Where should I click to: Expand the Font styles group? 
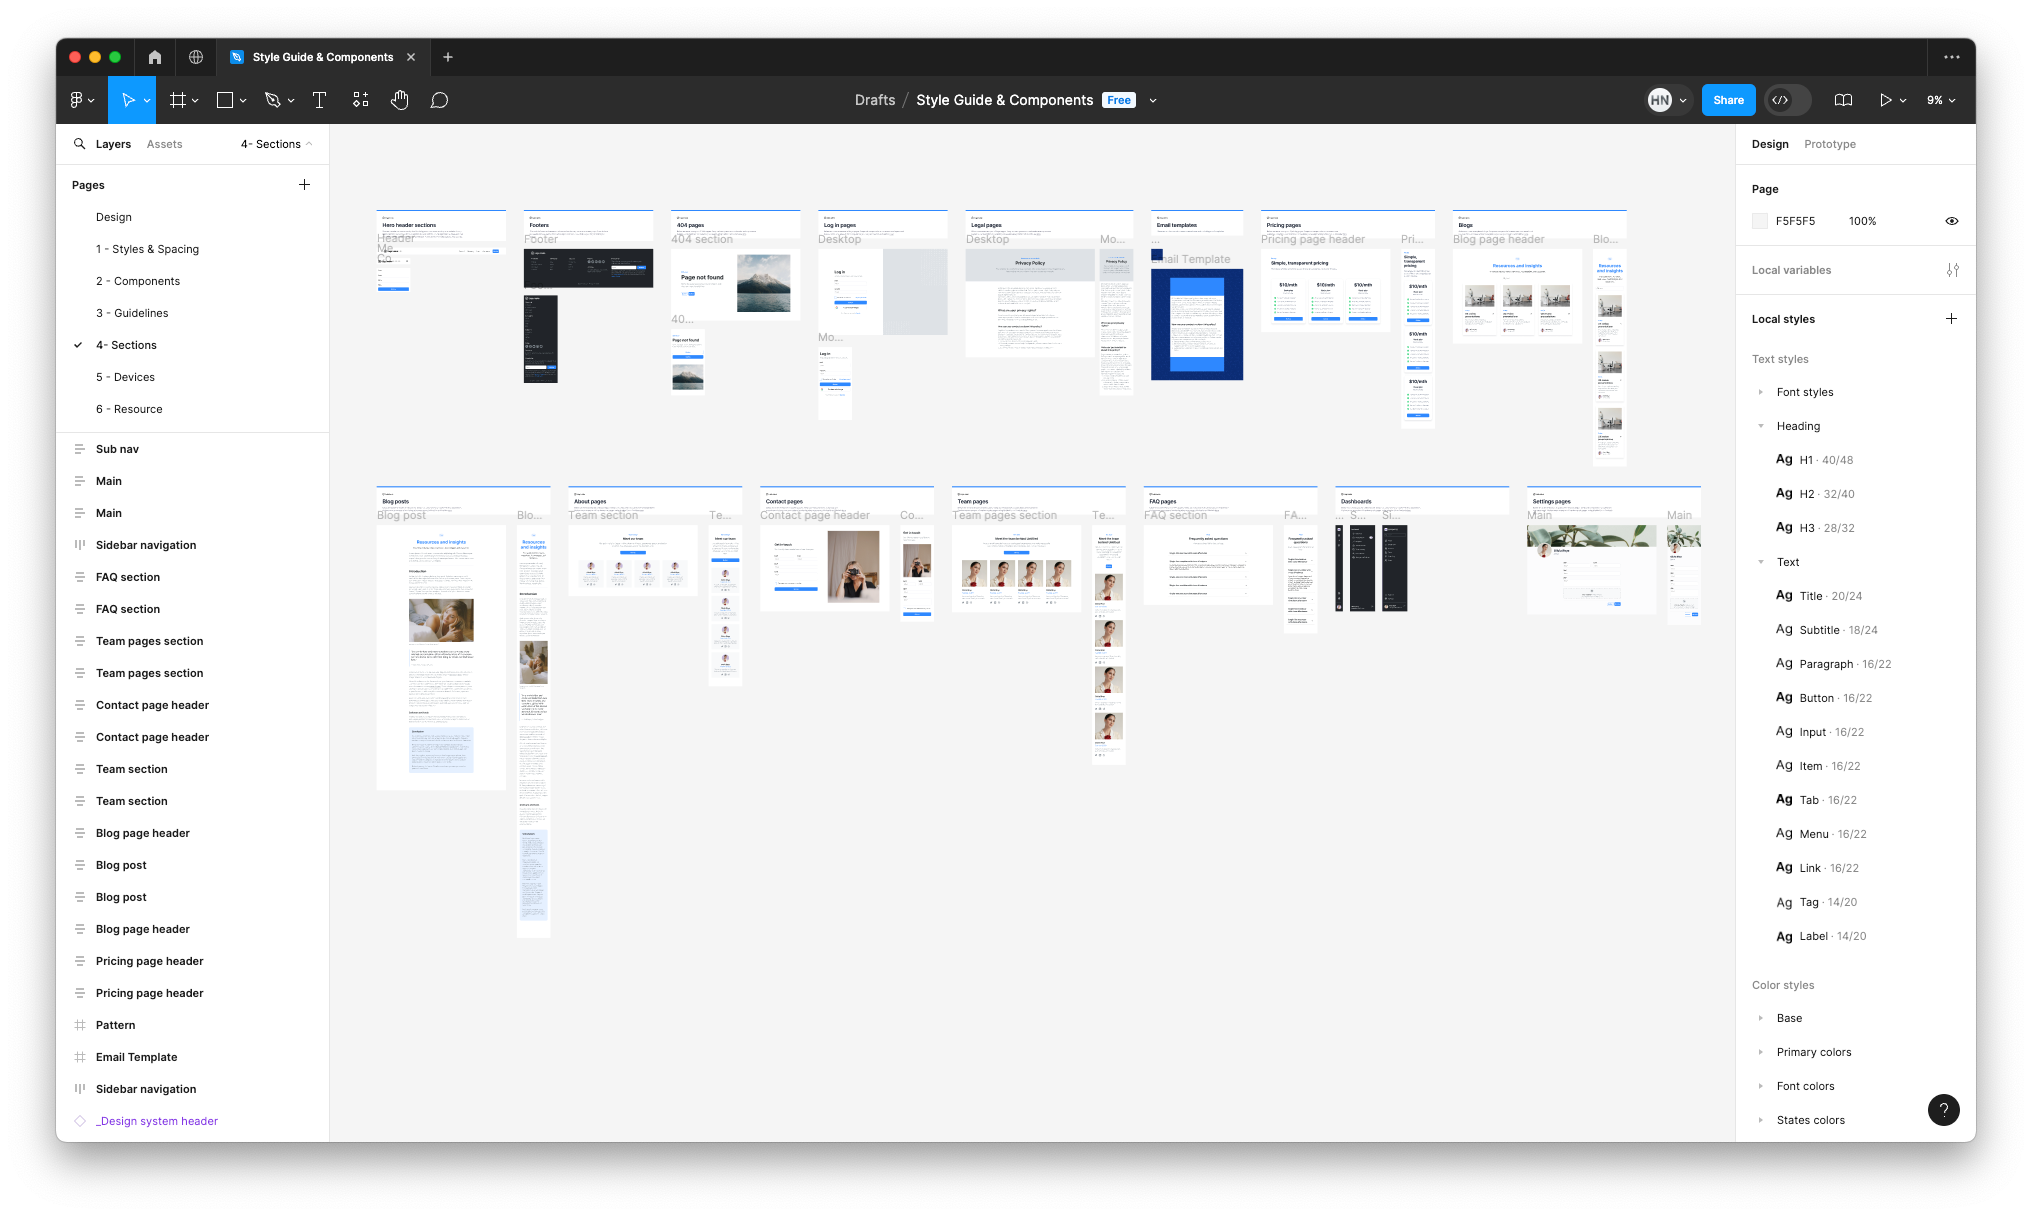click(1760, 392)
